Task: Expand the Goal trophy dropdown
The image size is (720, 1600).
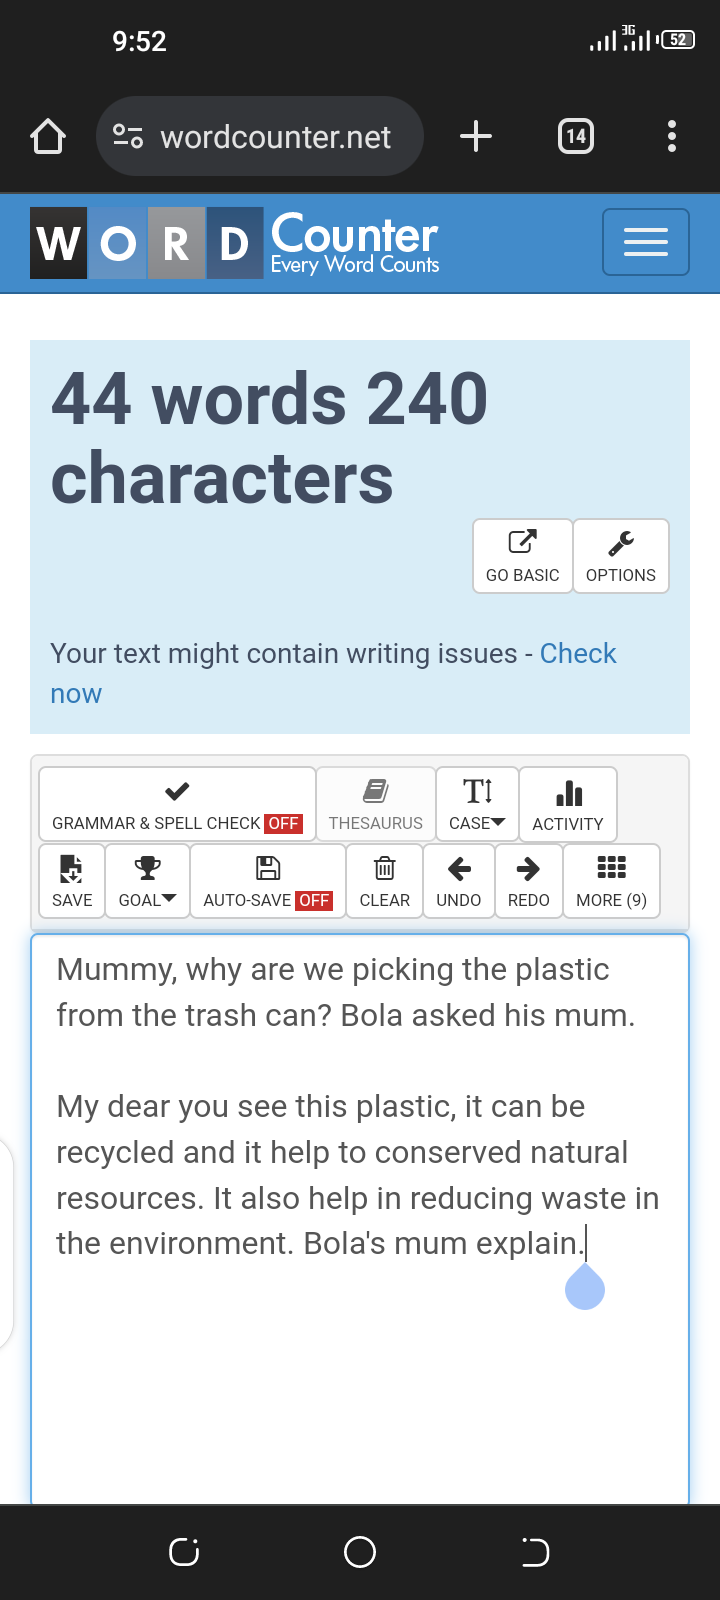Action: pos(147,881)
